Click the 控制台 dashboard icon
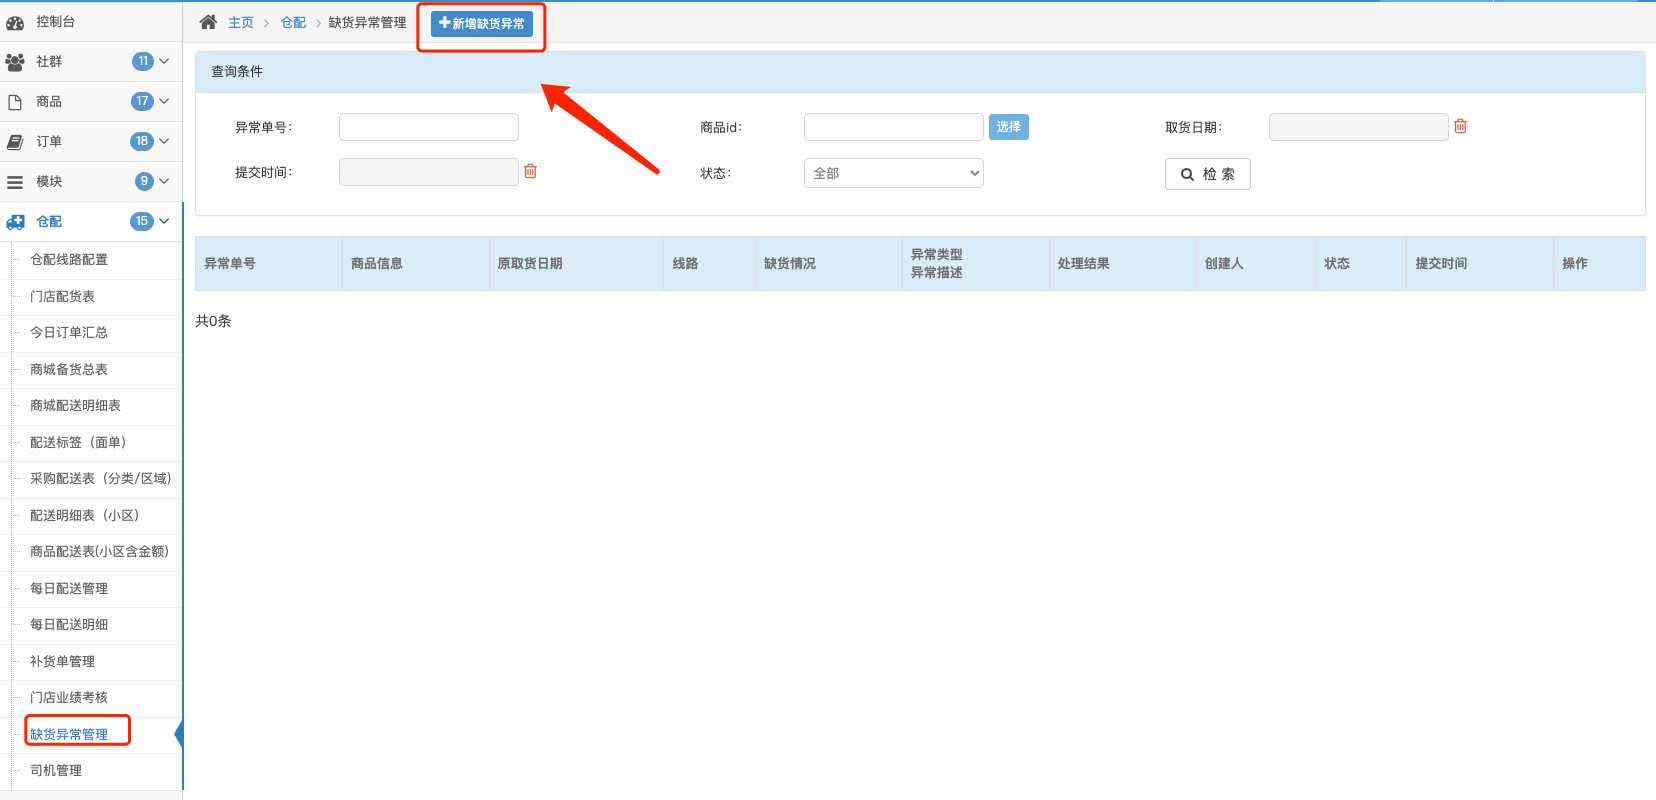 point(15,22)
